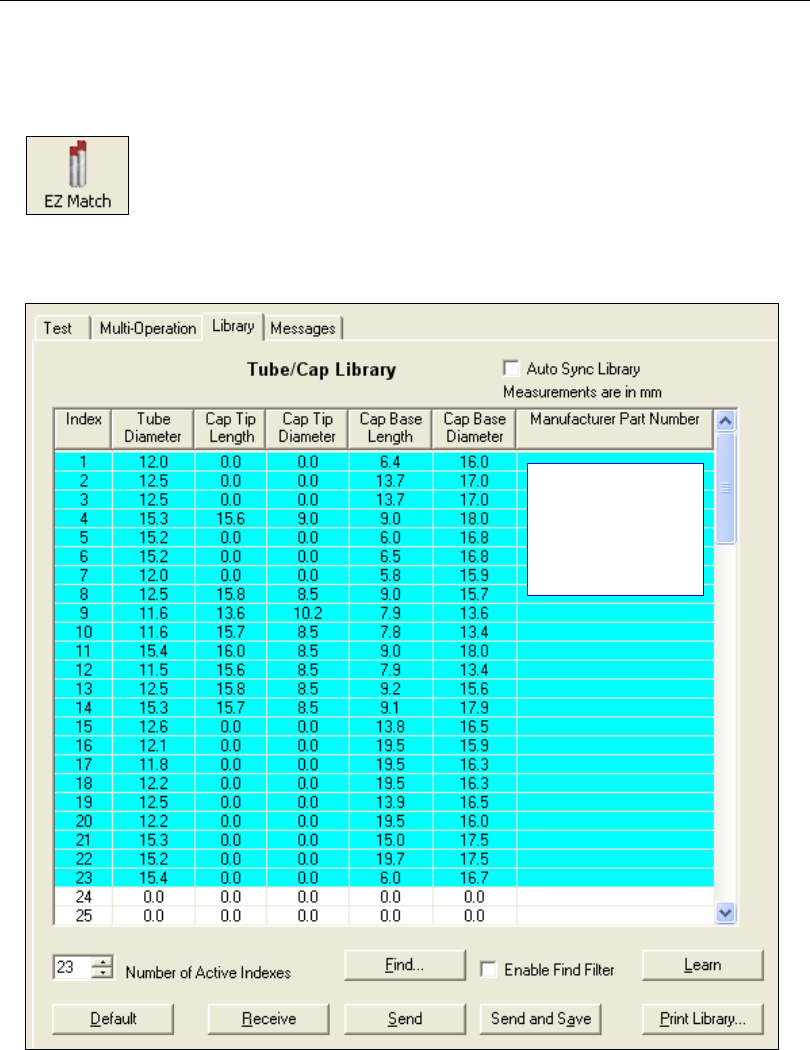810x1050 pixels.
Task: Click Cap Base Length 6.4 in row 1
Action: point(390,462)
